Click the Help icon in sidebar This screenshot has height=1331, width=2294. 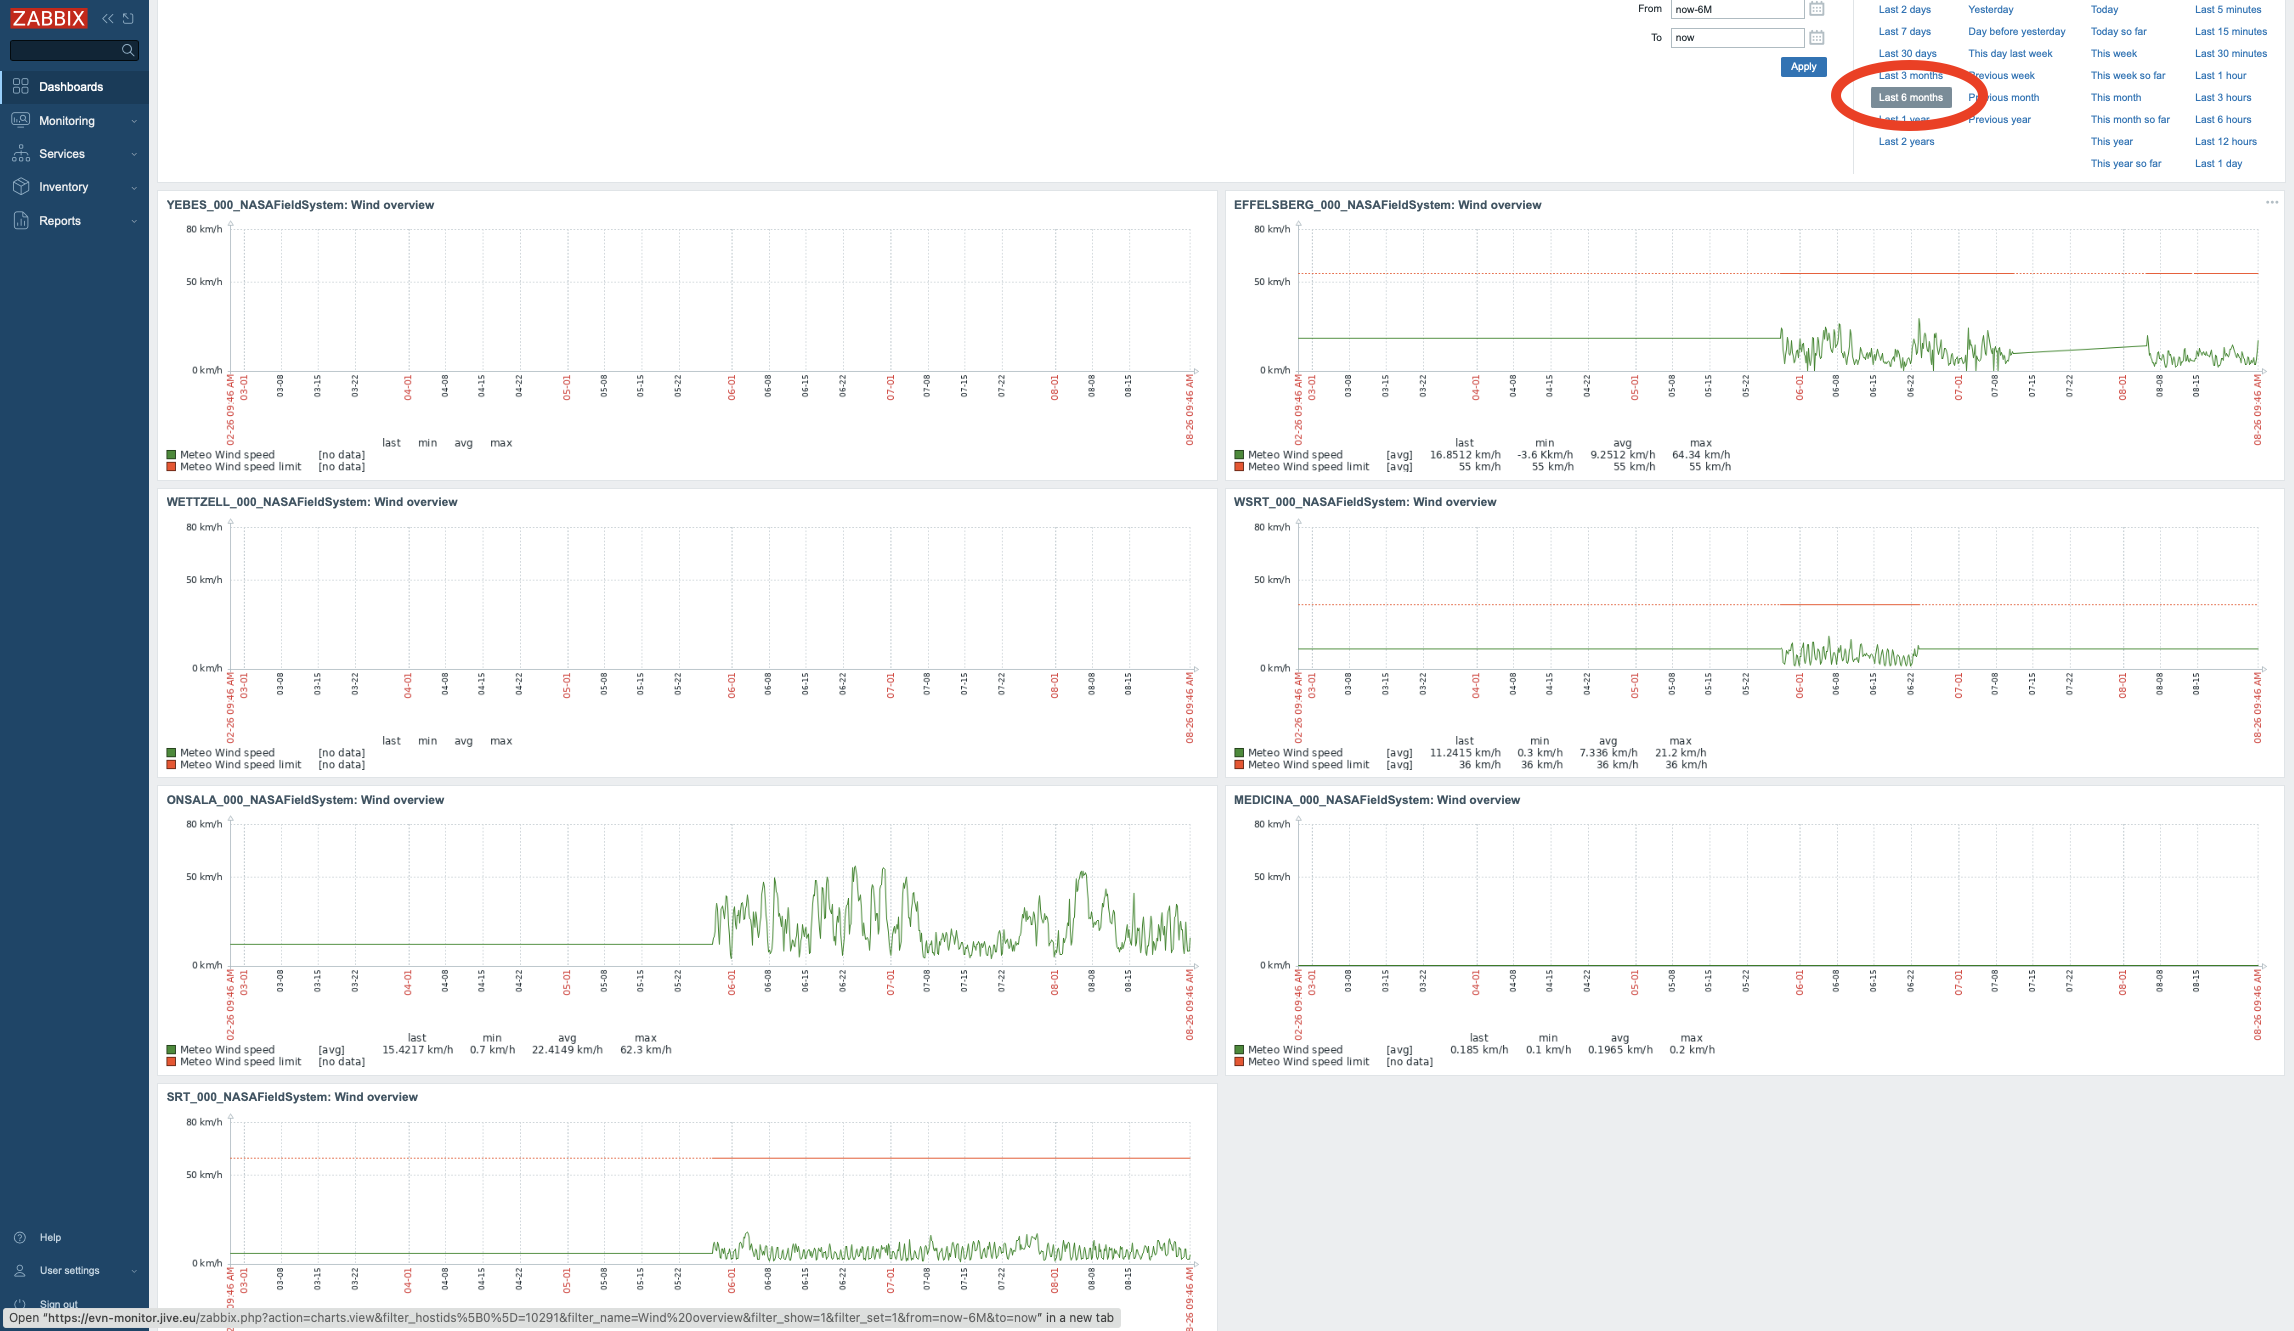click(x=20, y=1237)
